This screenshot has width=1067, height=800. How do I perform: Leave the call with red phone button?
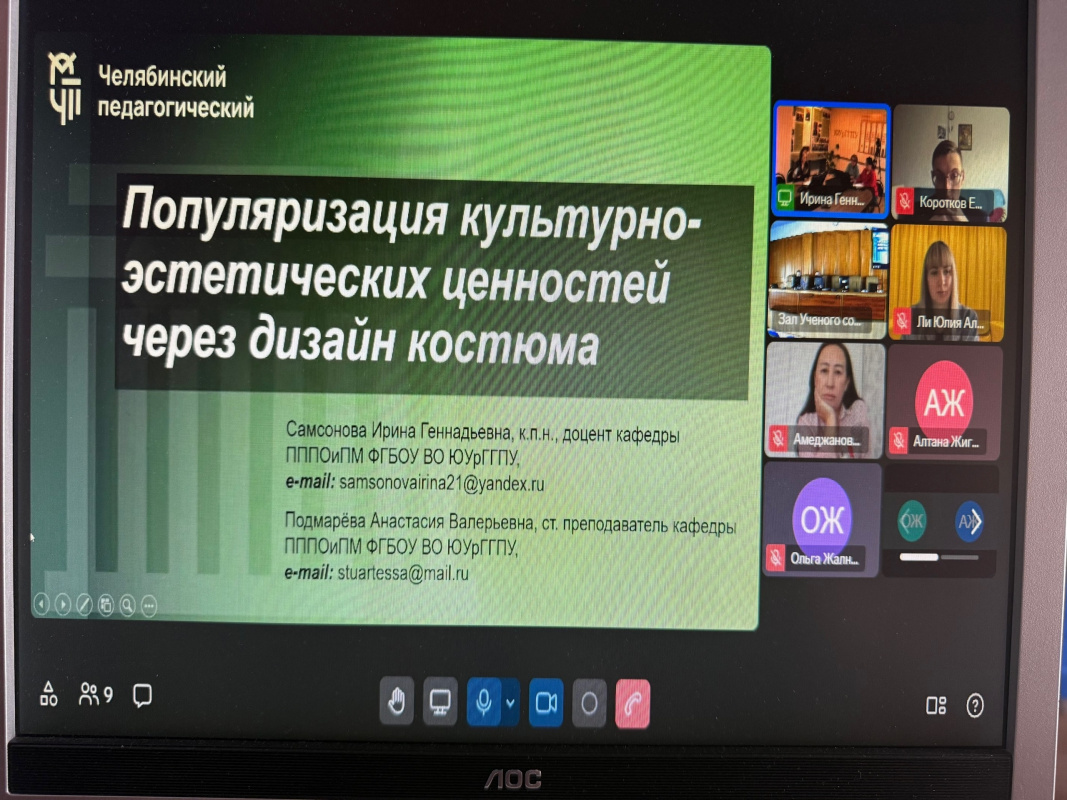(x=633, y=703)
